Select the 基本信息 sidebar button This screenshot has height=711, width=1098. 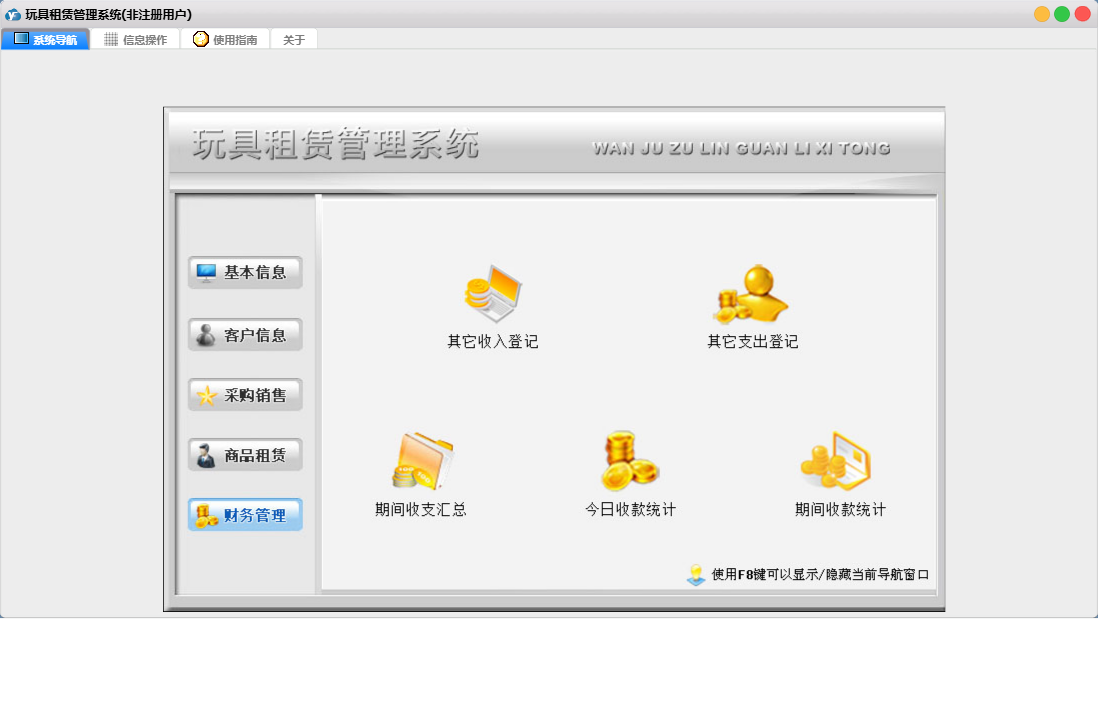pyautogui.click(x=245, y=272)
